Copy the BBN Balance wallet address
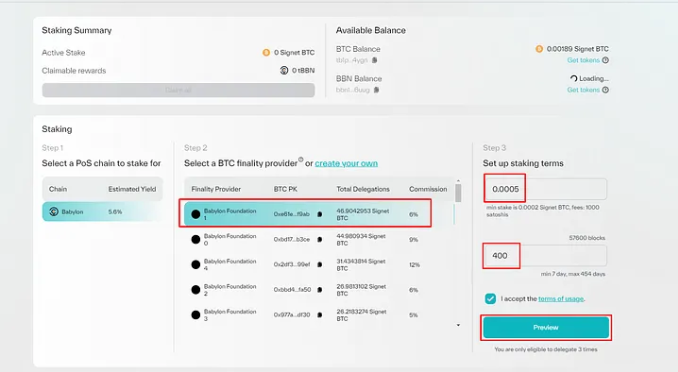 click(377, 90)
